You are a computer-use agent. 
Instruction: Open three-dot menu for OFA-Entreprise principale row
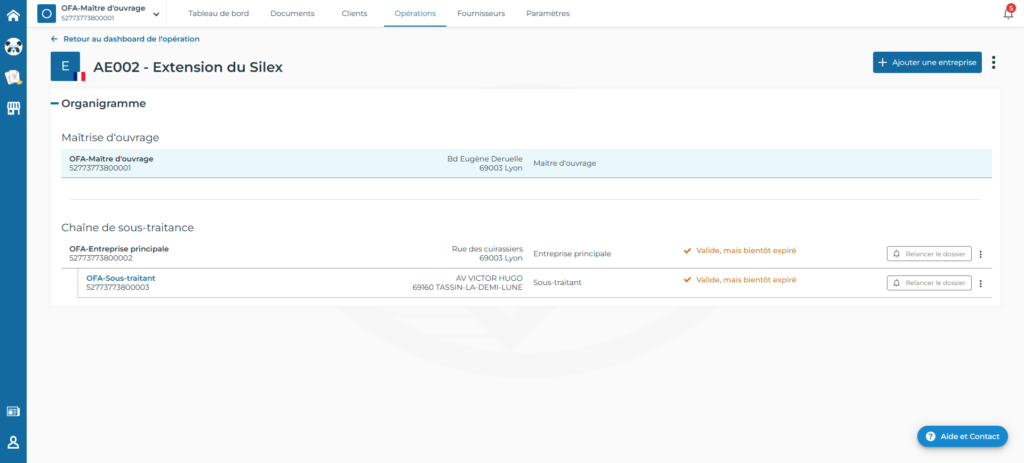tap(980, 254)
